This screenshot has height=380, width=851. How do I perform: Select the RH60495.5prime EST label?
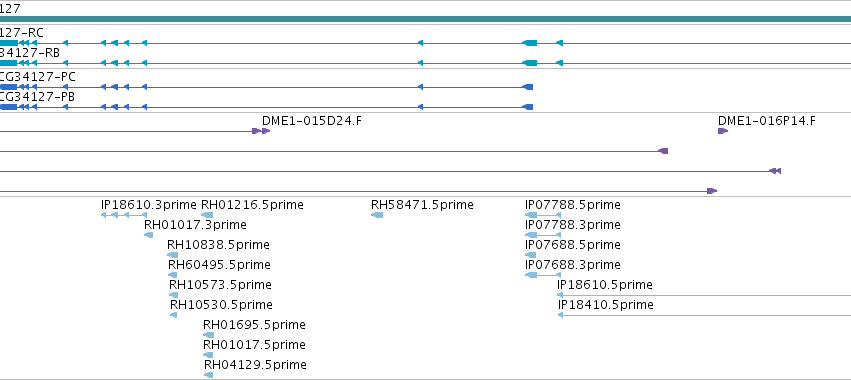pos(219,265)
